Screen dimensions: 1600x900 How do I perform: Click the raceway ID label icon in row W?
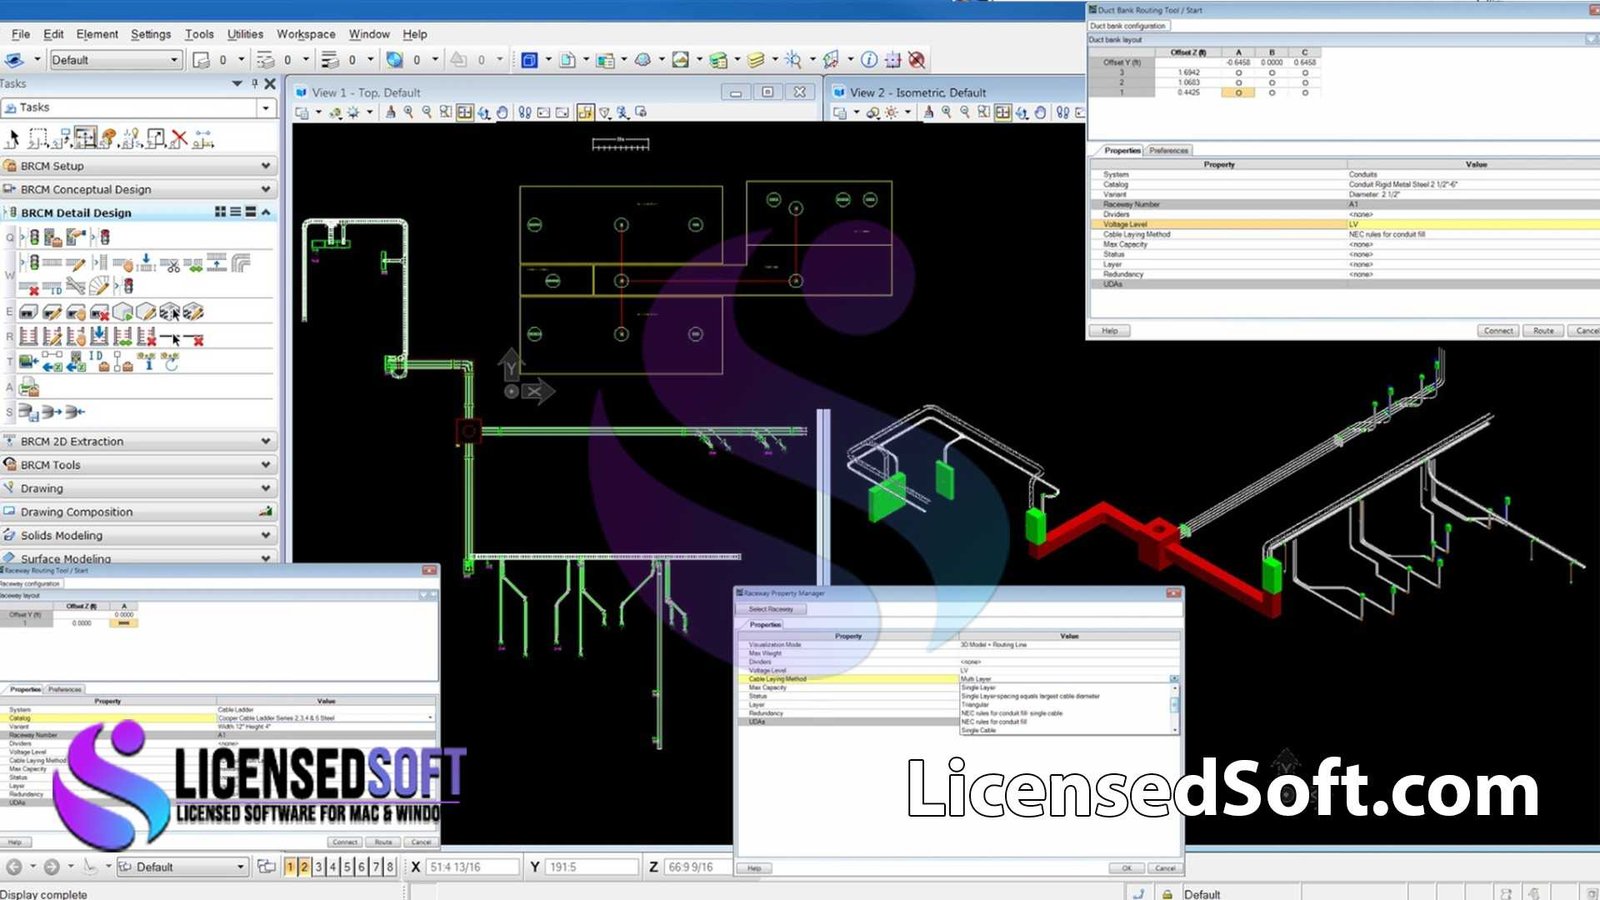(52, 288)
